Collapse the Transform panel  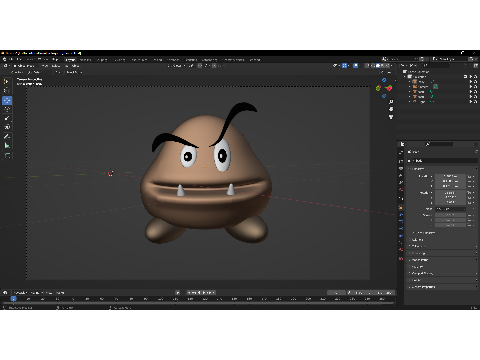point(419,169)
